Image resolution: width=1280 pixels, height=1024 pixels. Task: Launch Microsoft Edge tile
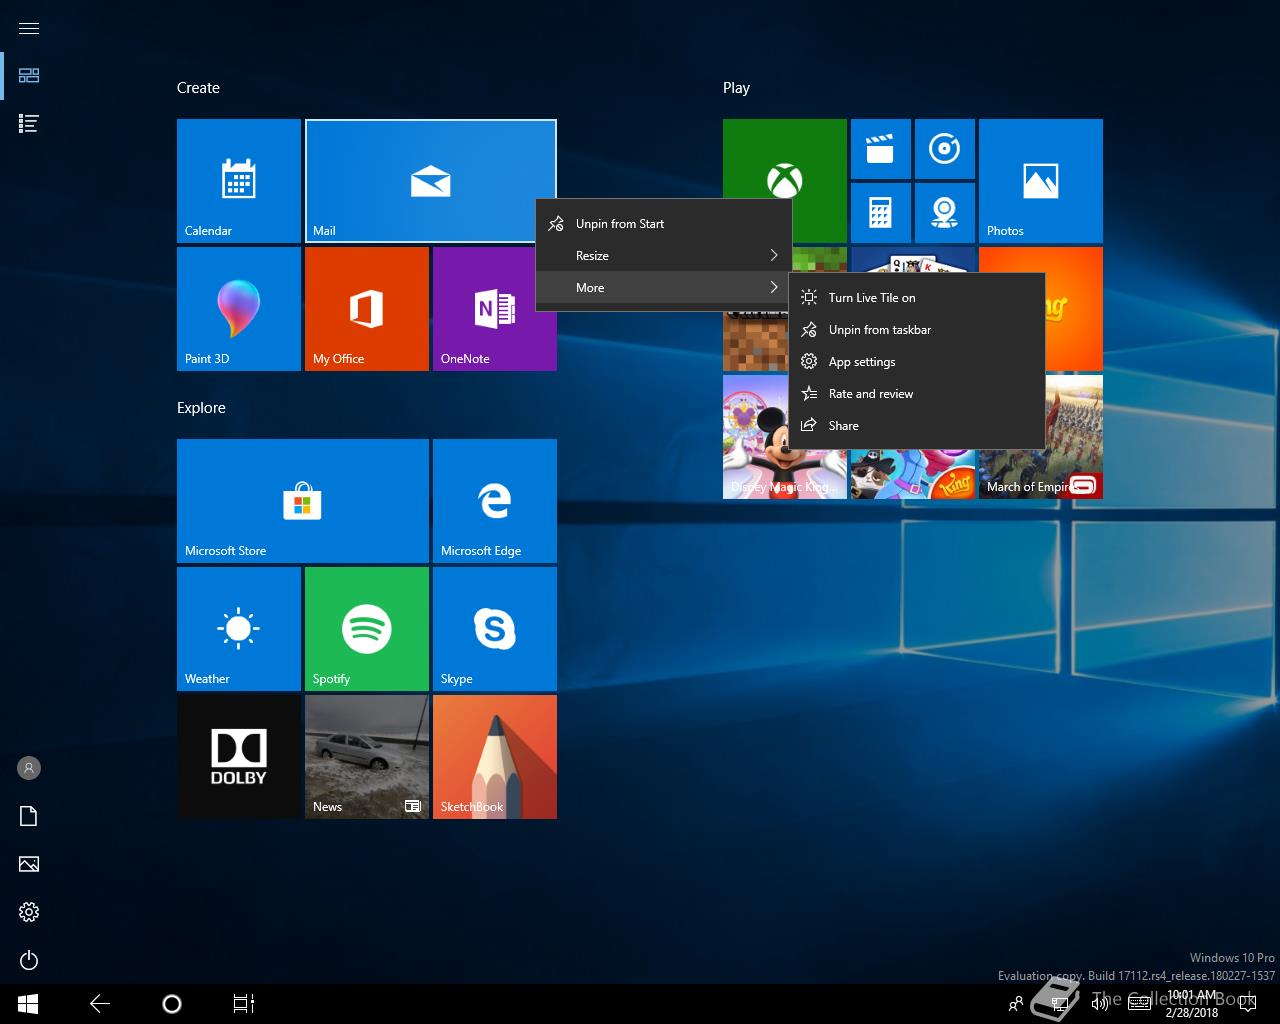click(x=495, y=501)
